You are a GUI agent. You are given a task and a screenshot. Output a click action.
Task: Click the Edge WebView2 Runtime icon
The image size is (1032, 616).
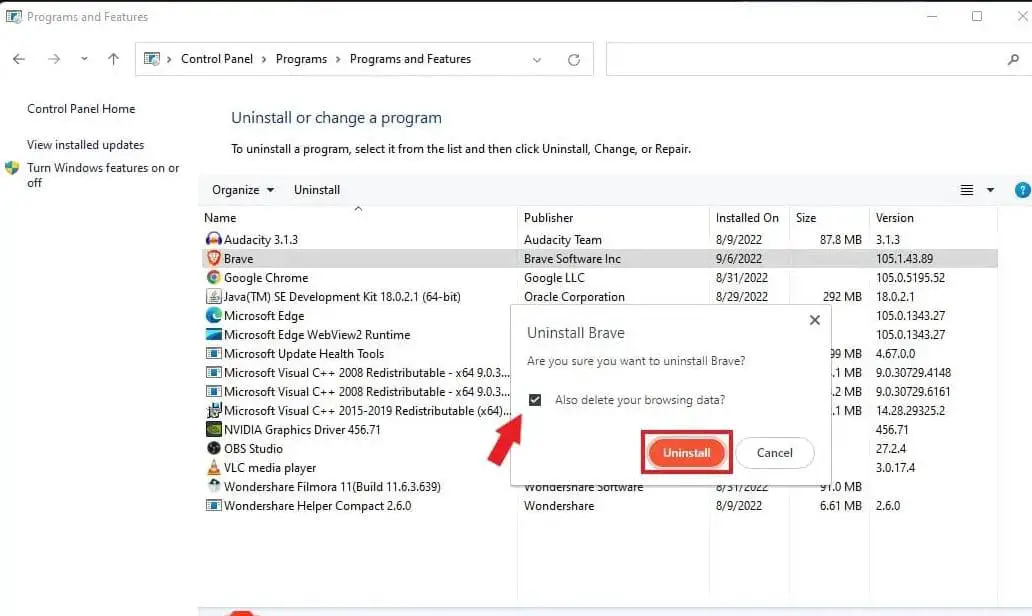213,334
